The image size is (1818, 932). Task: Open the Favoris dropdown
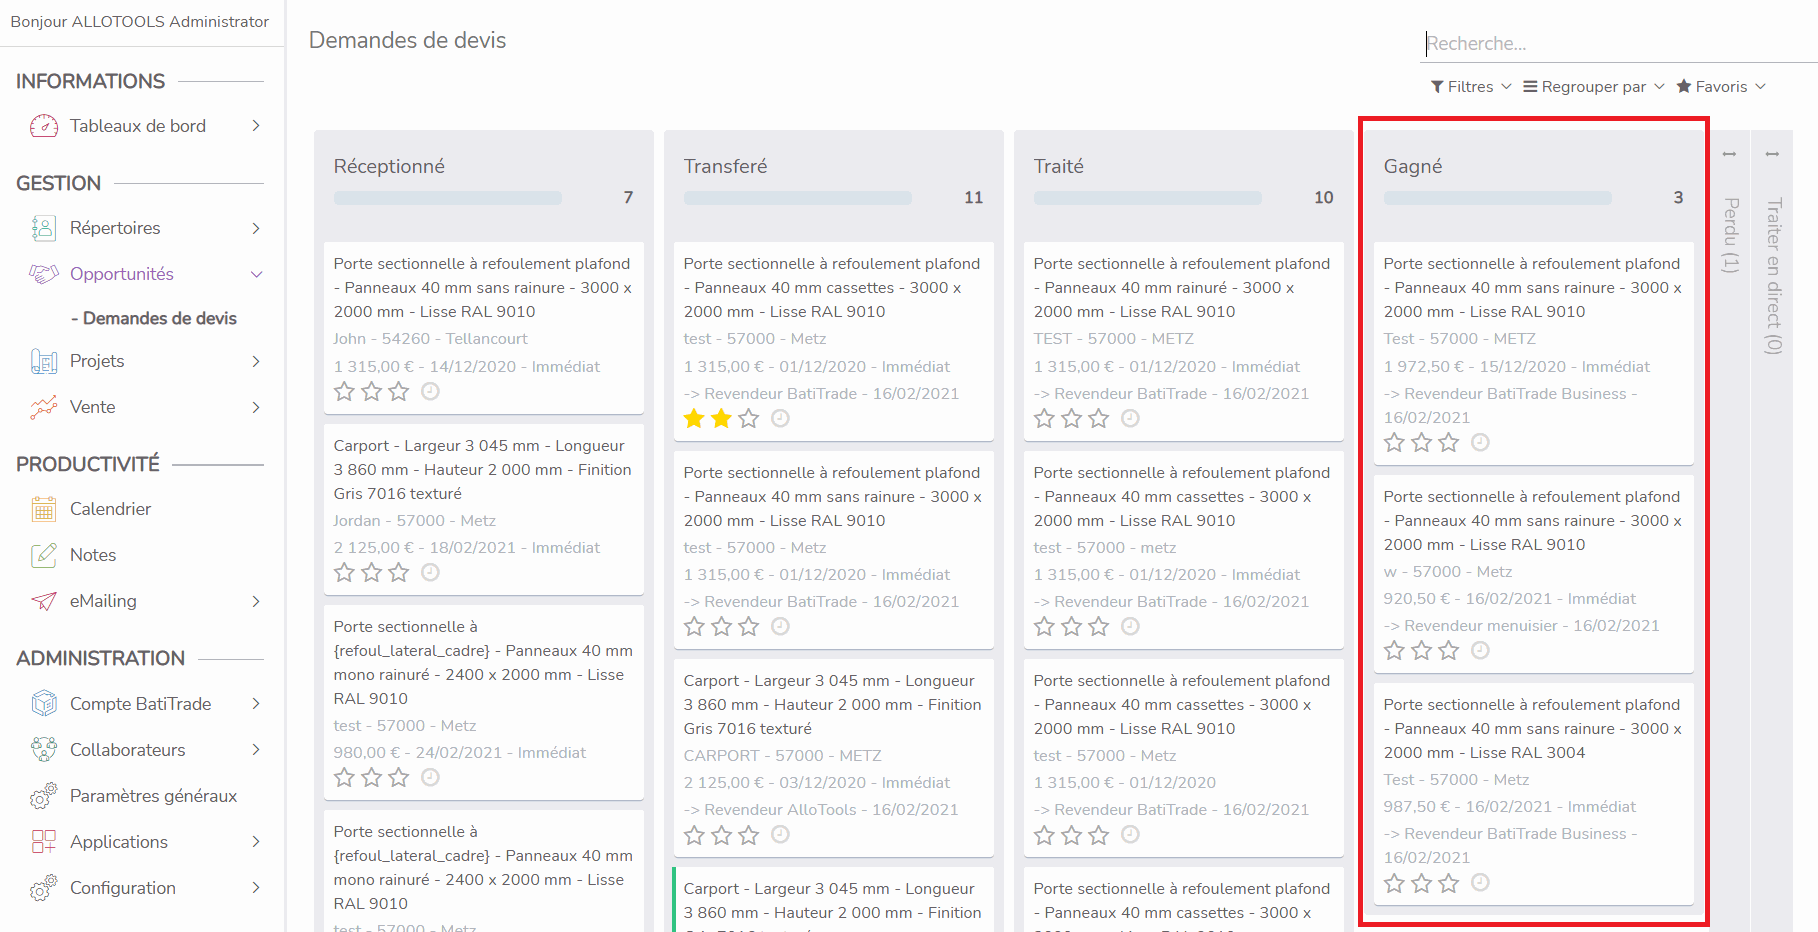[x=1721, y=87]
